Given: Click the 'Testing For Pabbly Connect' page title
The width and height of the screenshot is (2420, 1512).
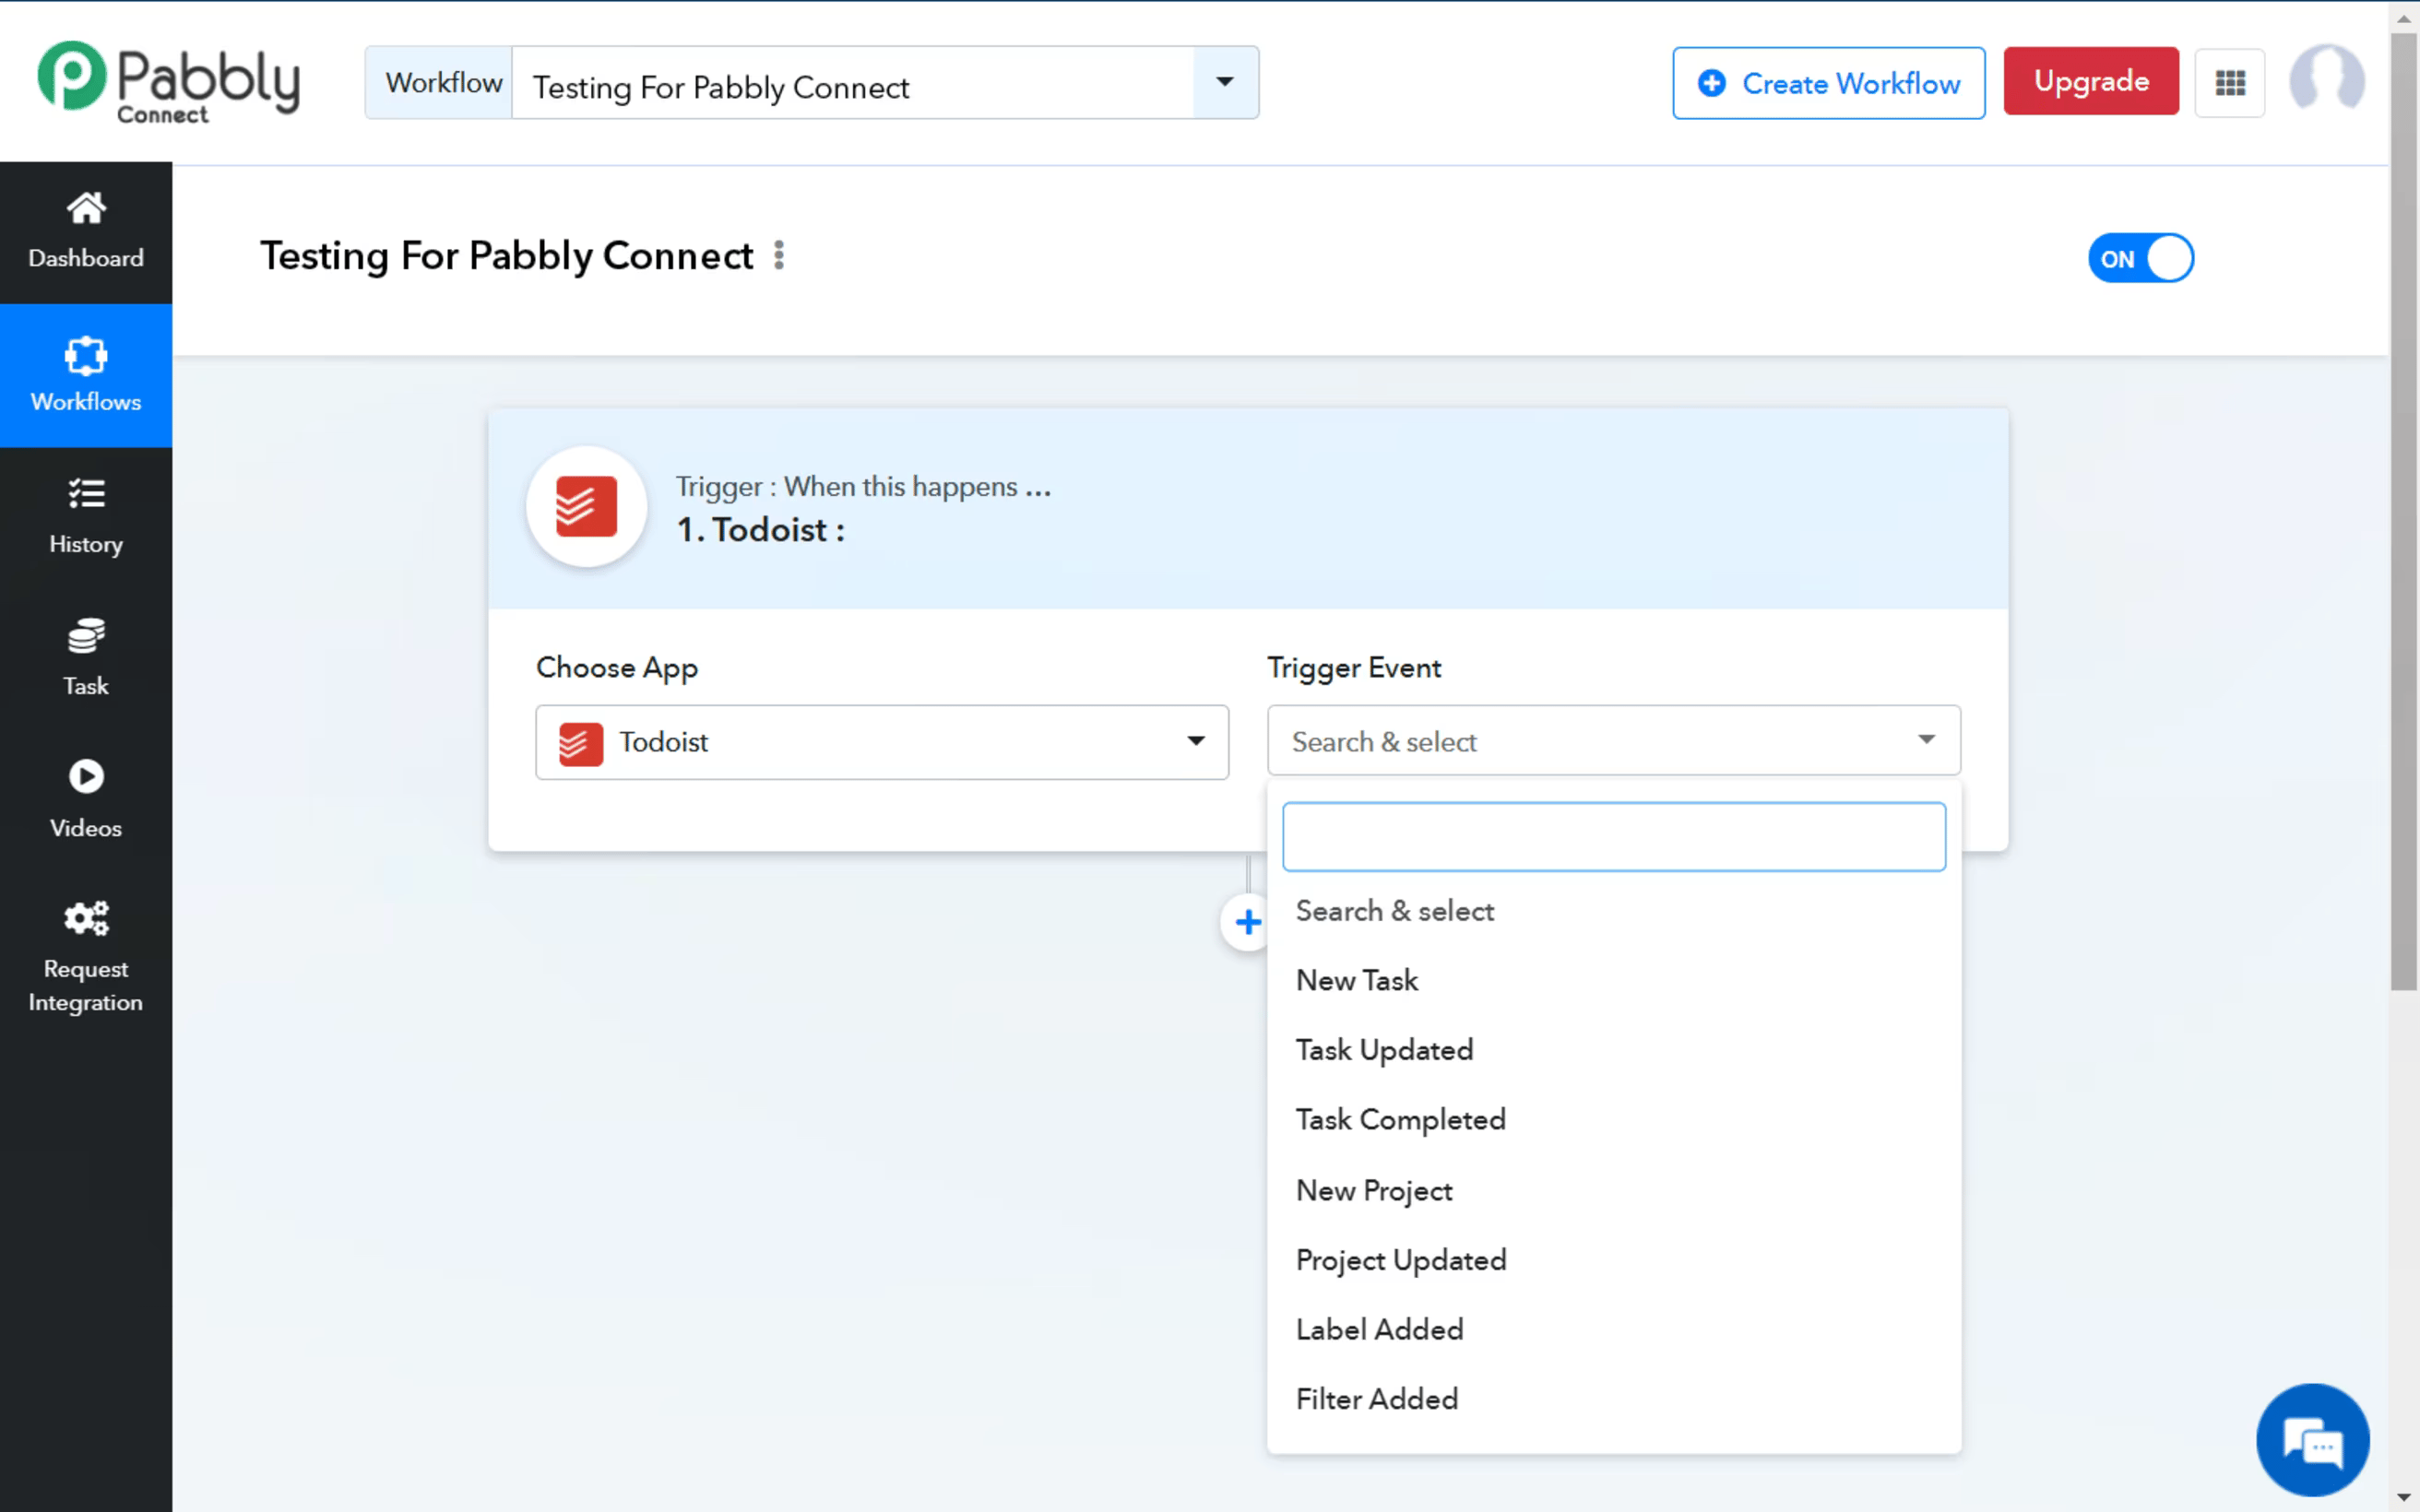Looking at the screenshot, I should pos(506,256).
